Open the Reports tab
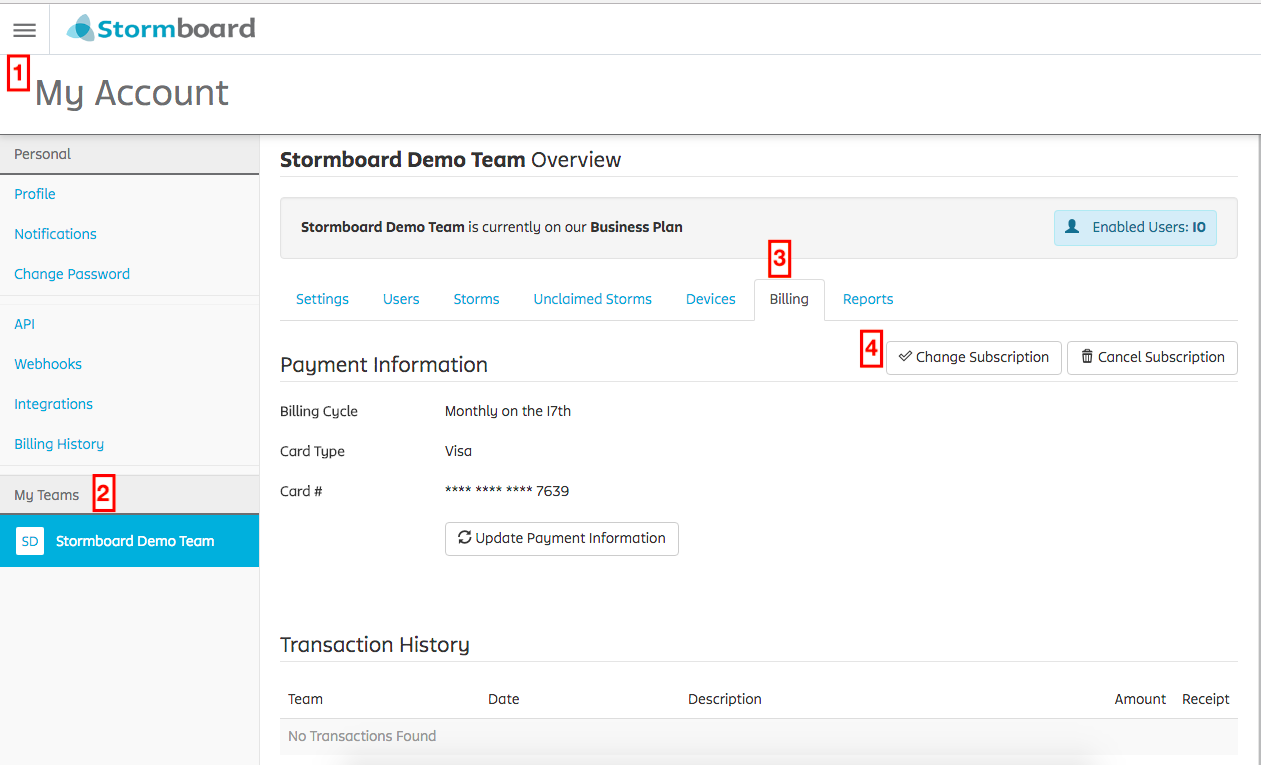 [x=868, y=299]
